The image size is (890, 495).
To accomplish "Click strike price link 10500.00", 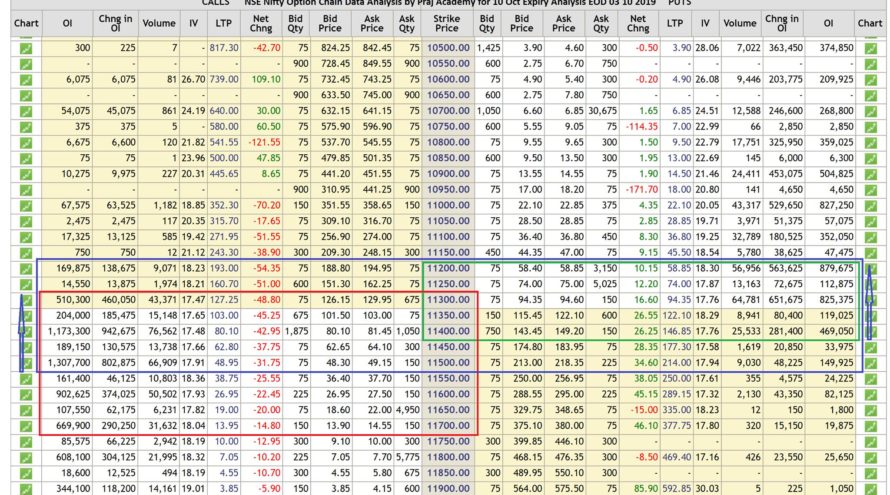I will pyautogui.click(x=448, y=48).
